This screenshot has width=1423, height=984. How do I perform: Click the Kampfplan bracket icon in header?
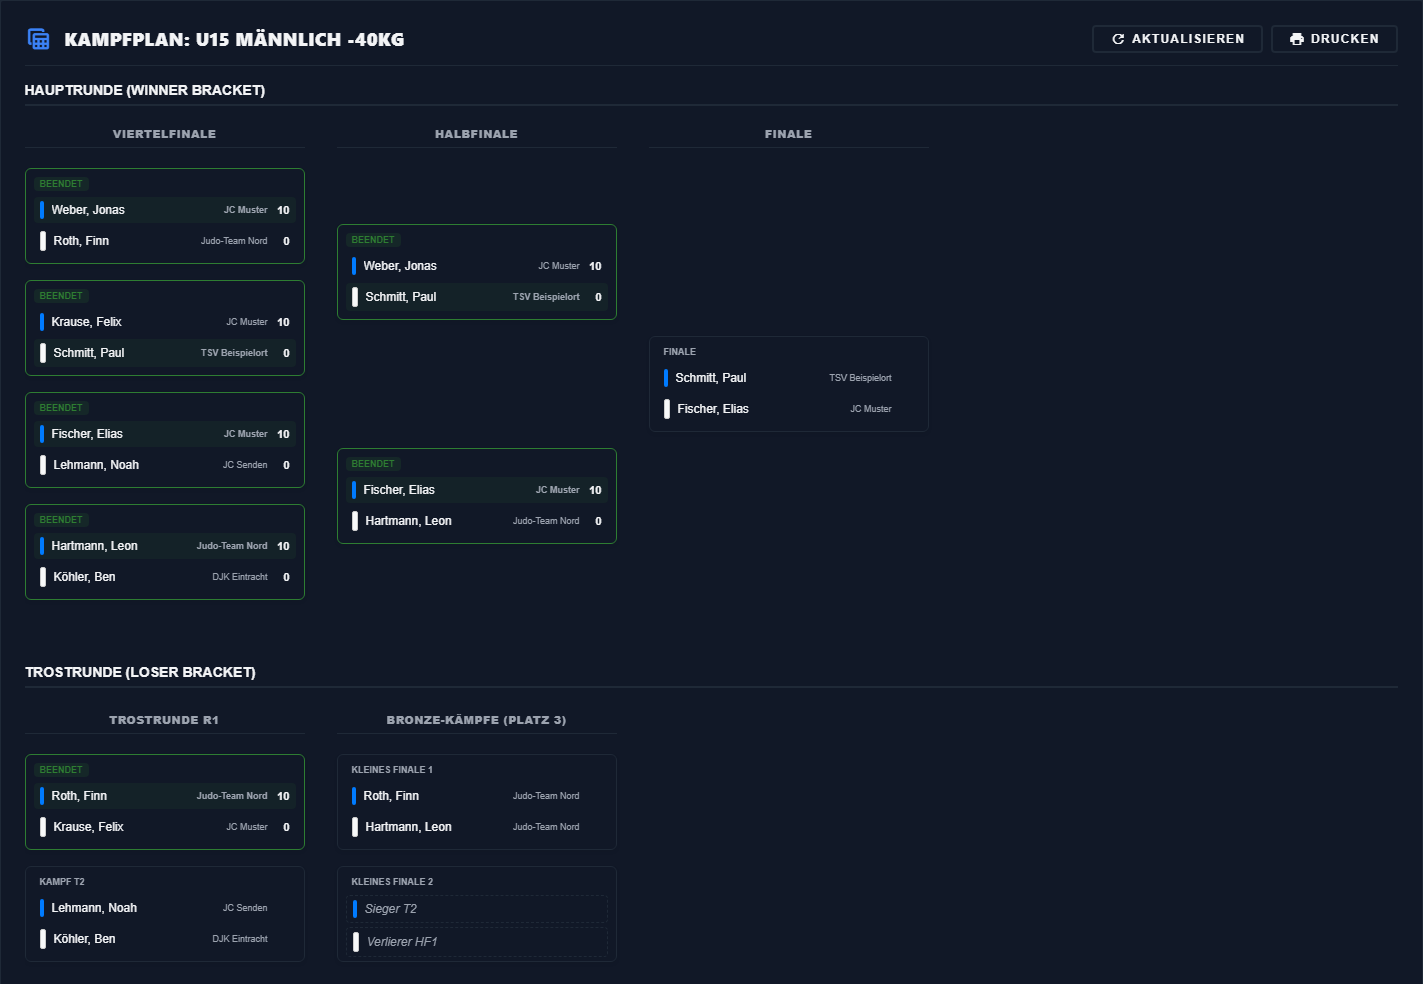click(x=38, y=39)
